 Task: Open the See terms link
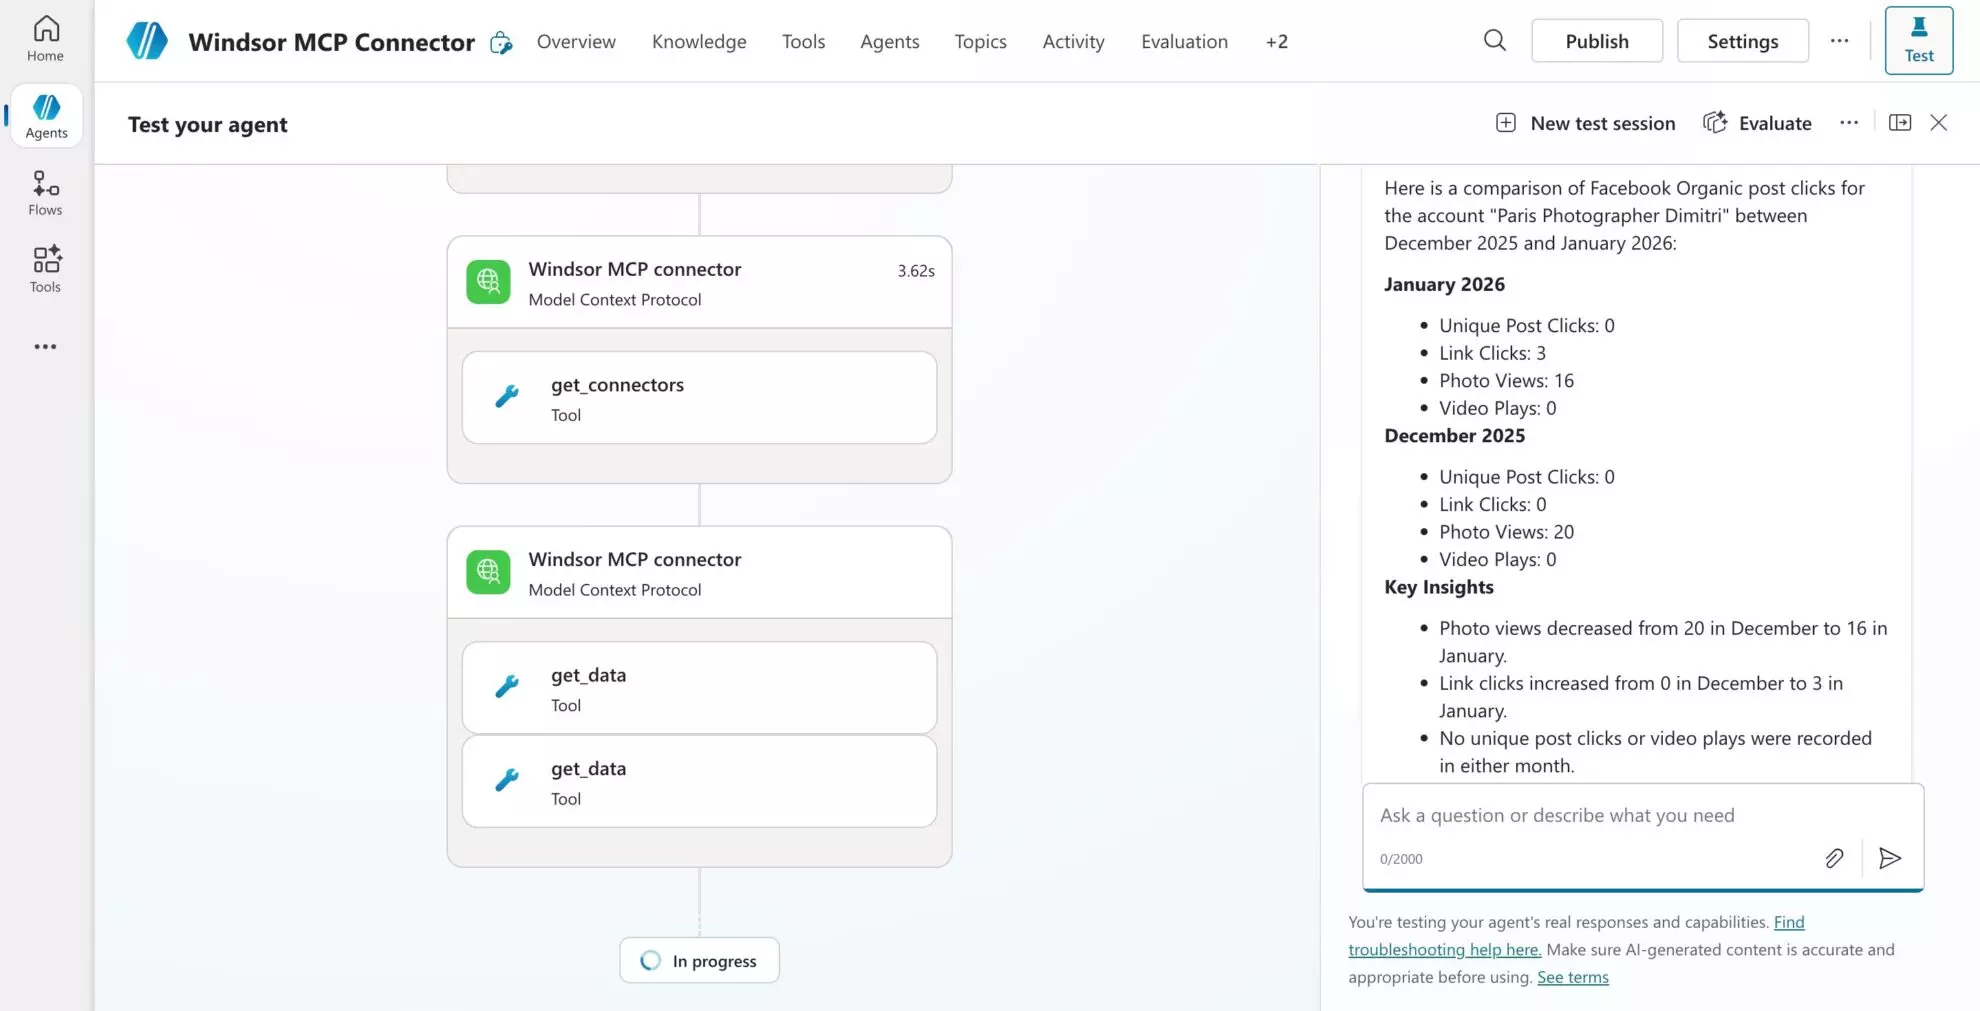click(x=1572, y=977)
